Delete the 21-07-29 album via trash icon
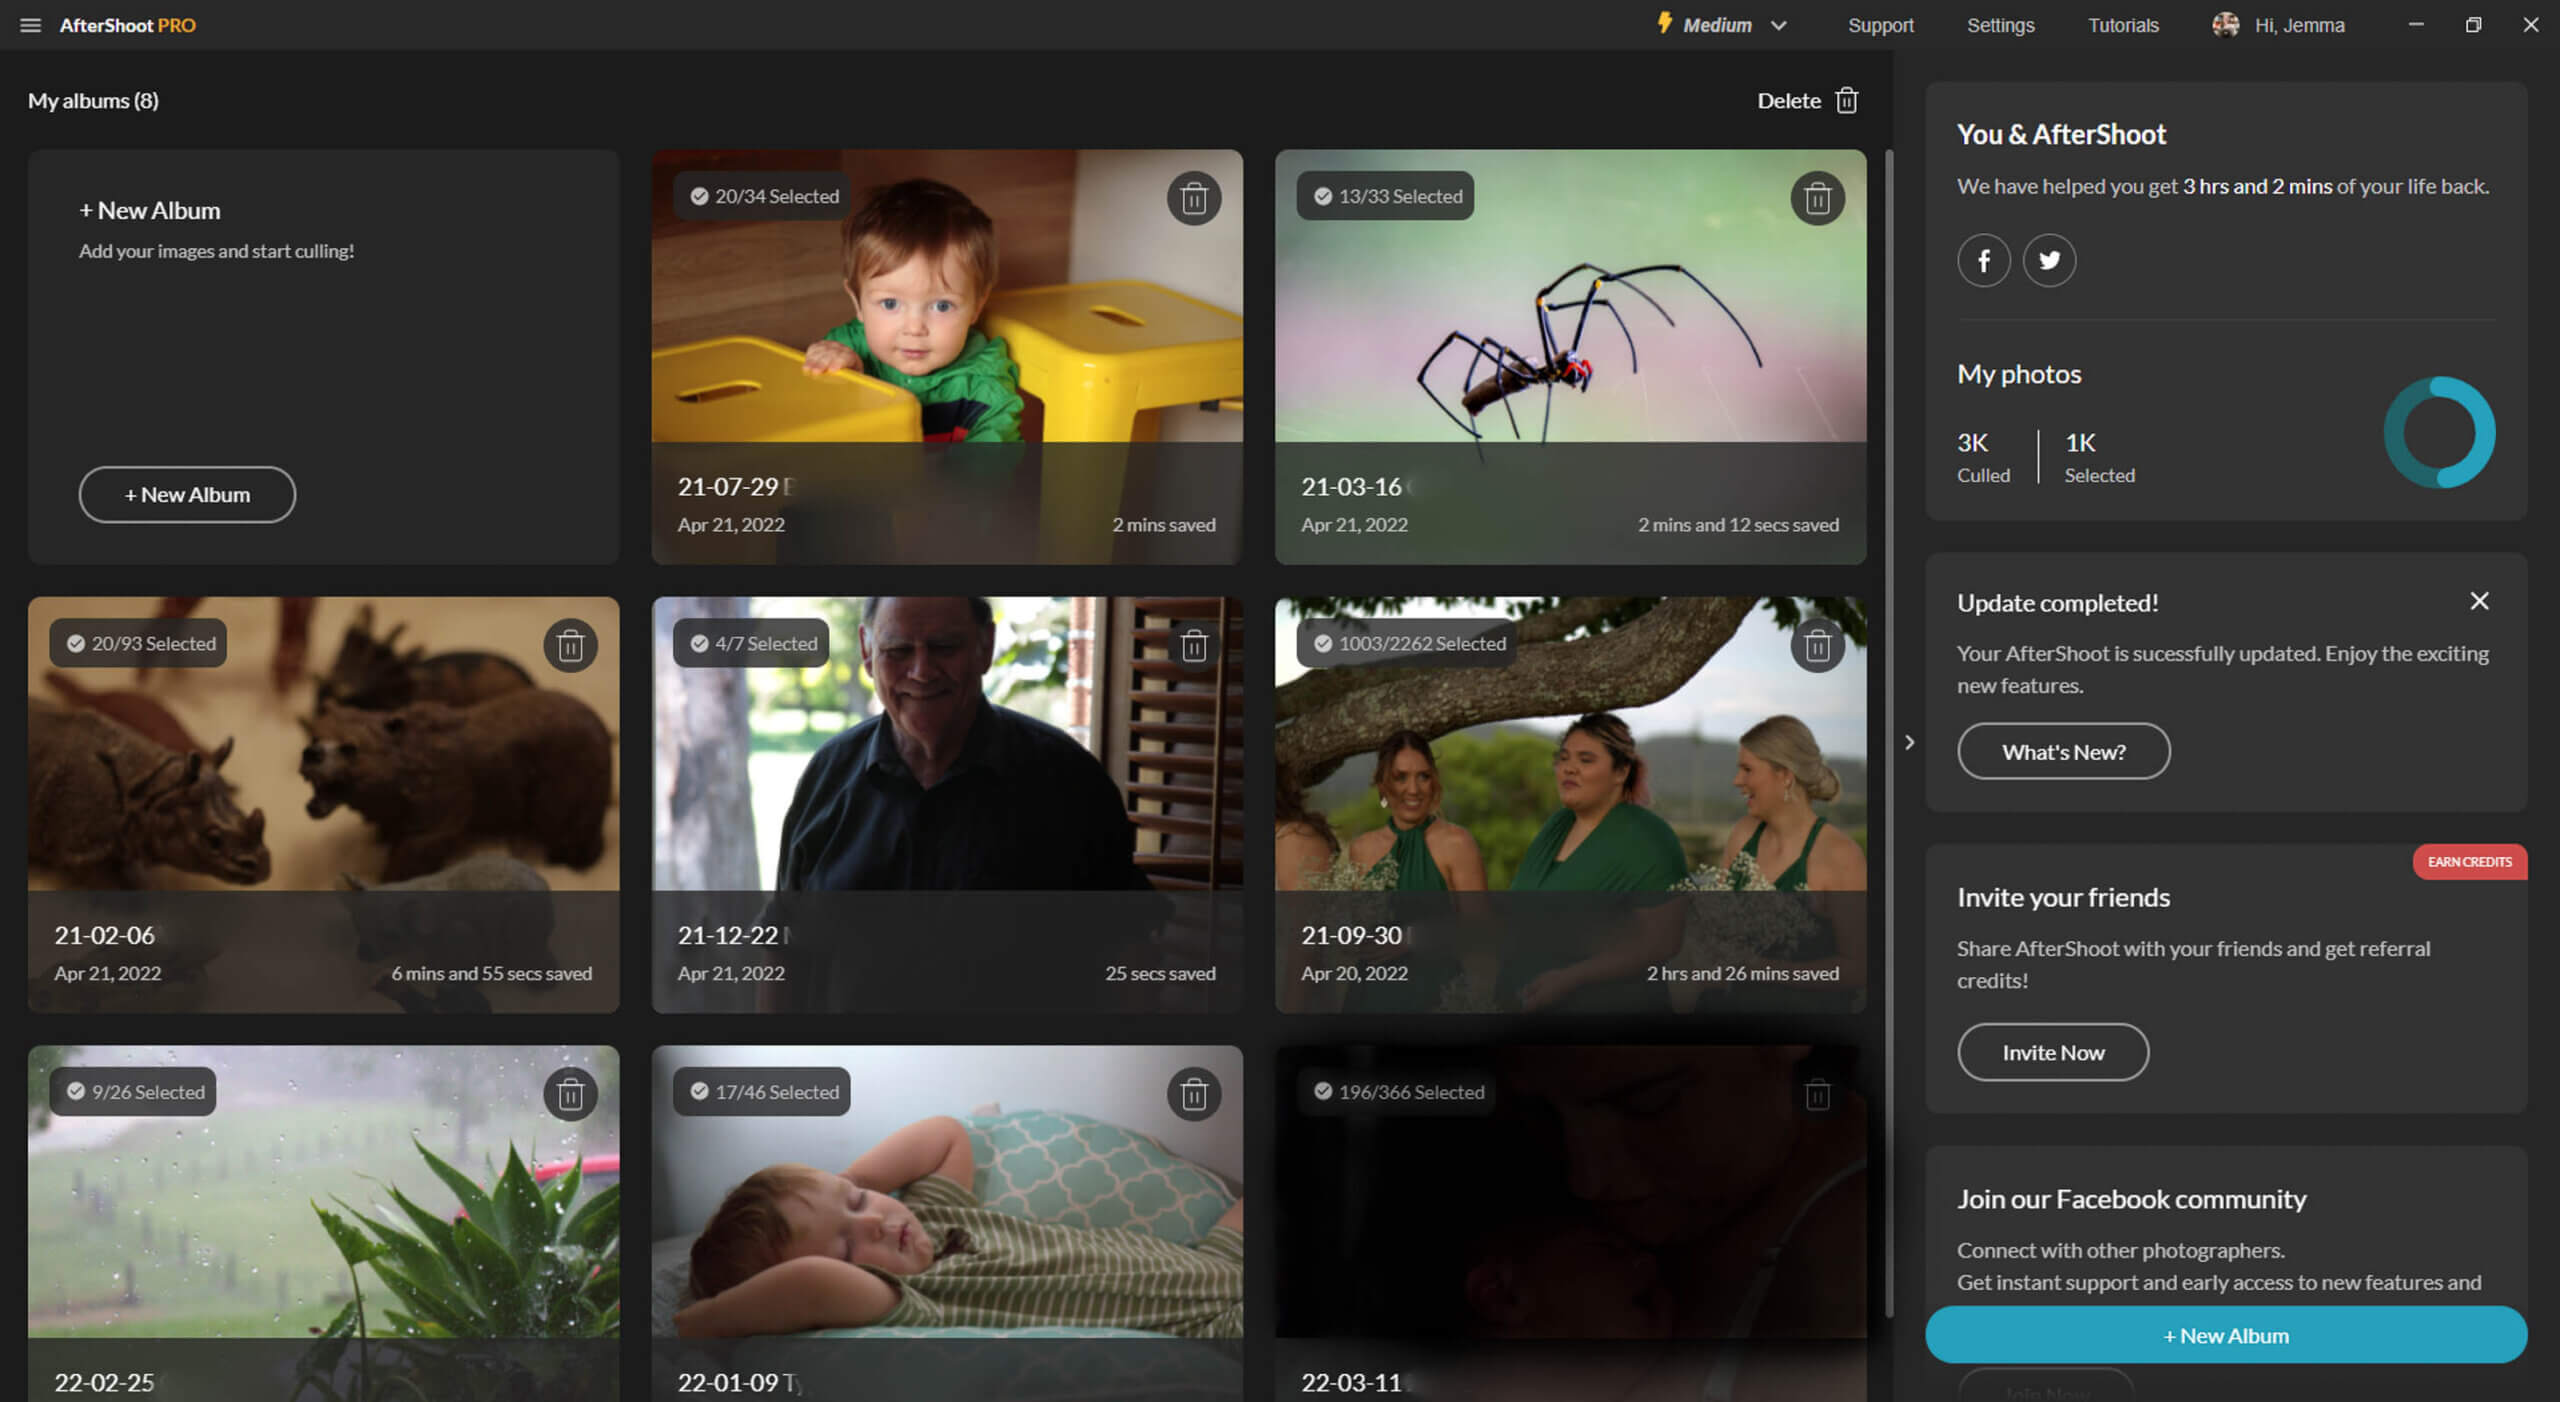The height and width of the screenshot is (1402, 2560). 1193,198
